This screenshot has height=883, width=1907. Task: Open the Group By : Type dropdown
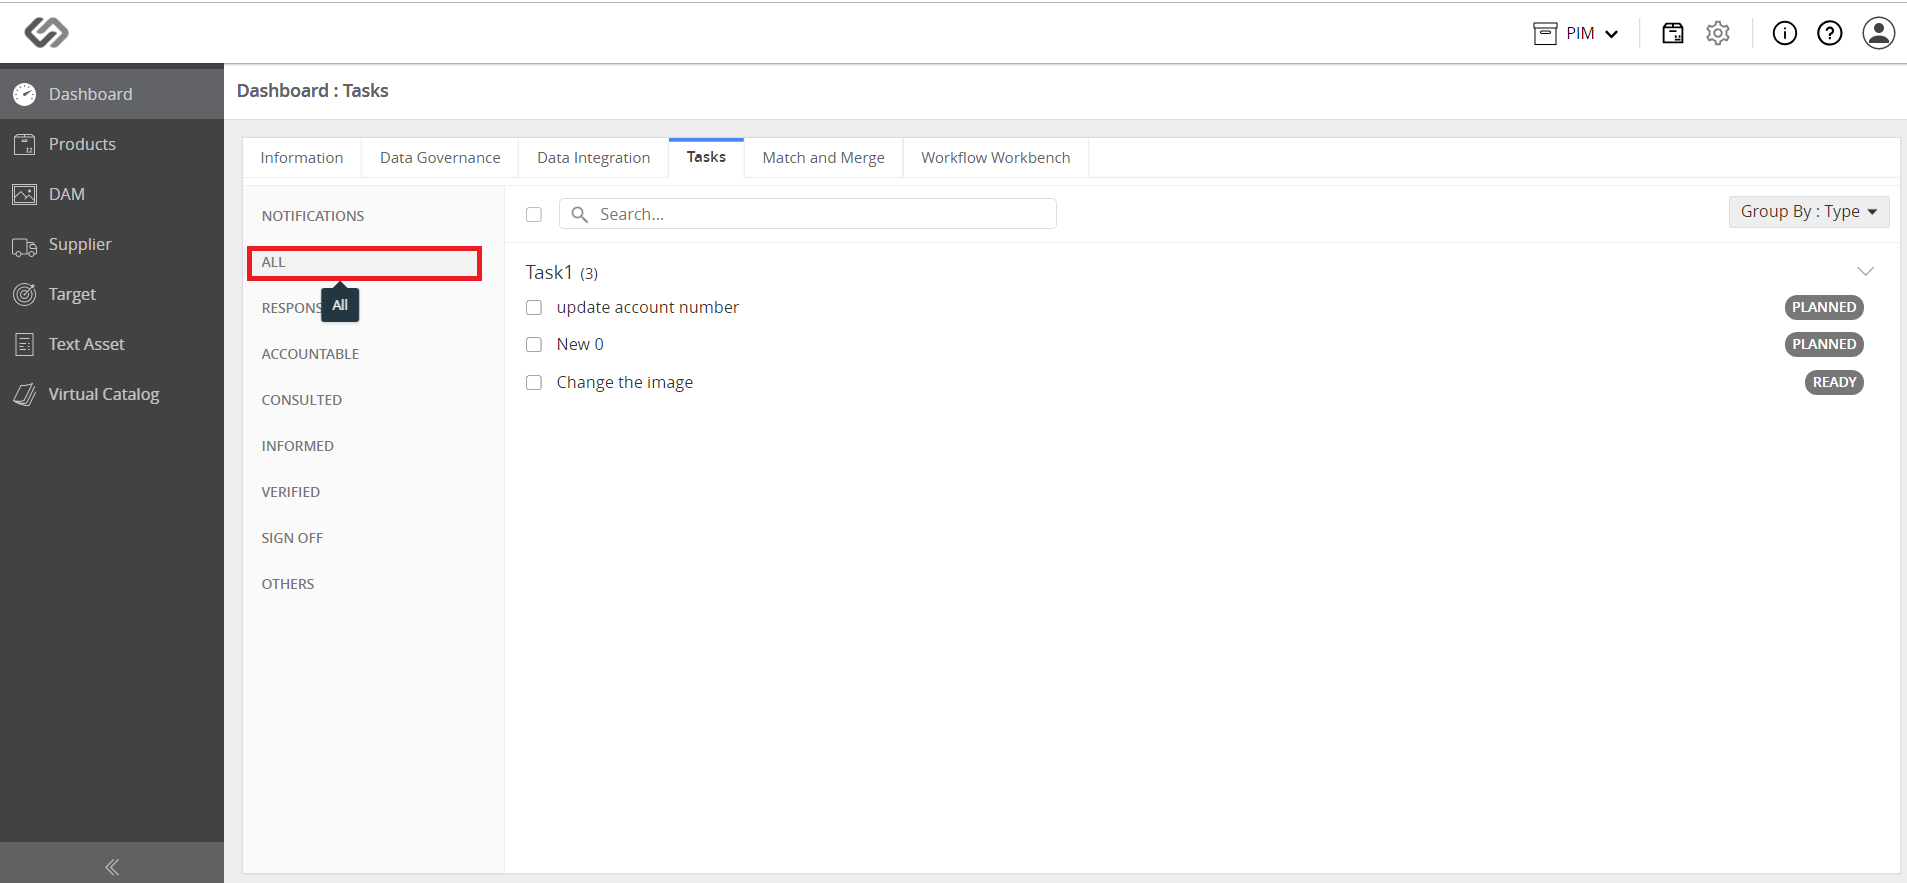[x=1809, y=212]
